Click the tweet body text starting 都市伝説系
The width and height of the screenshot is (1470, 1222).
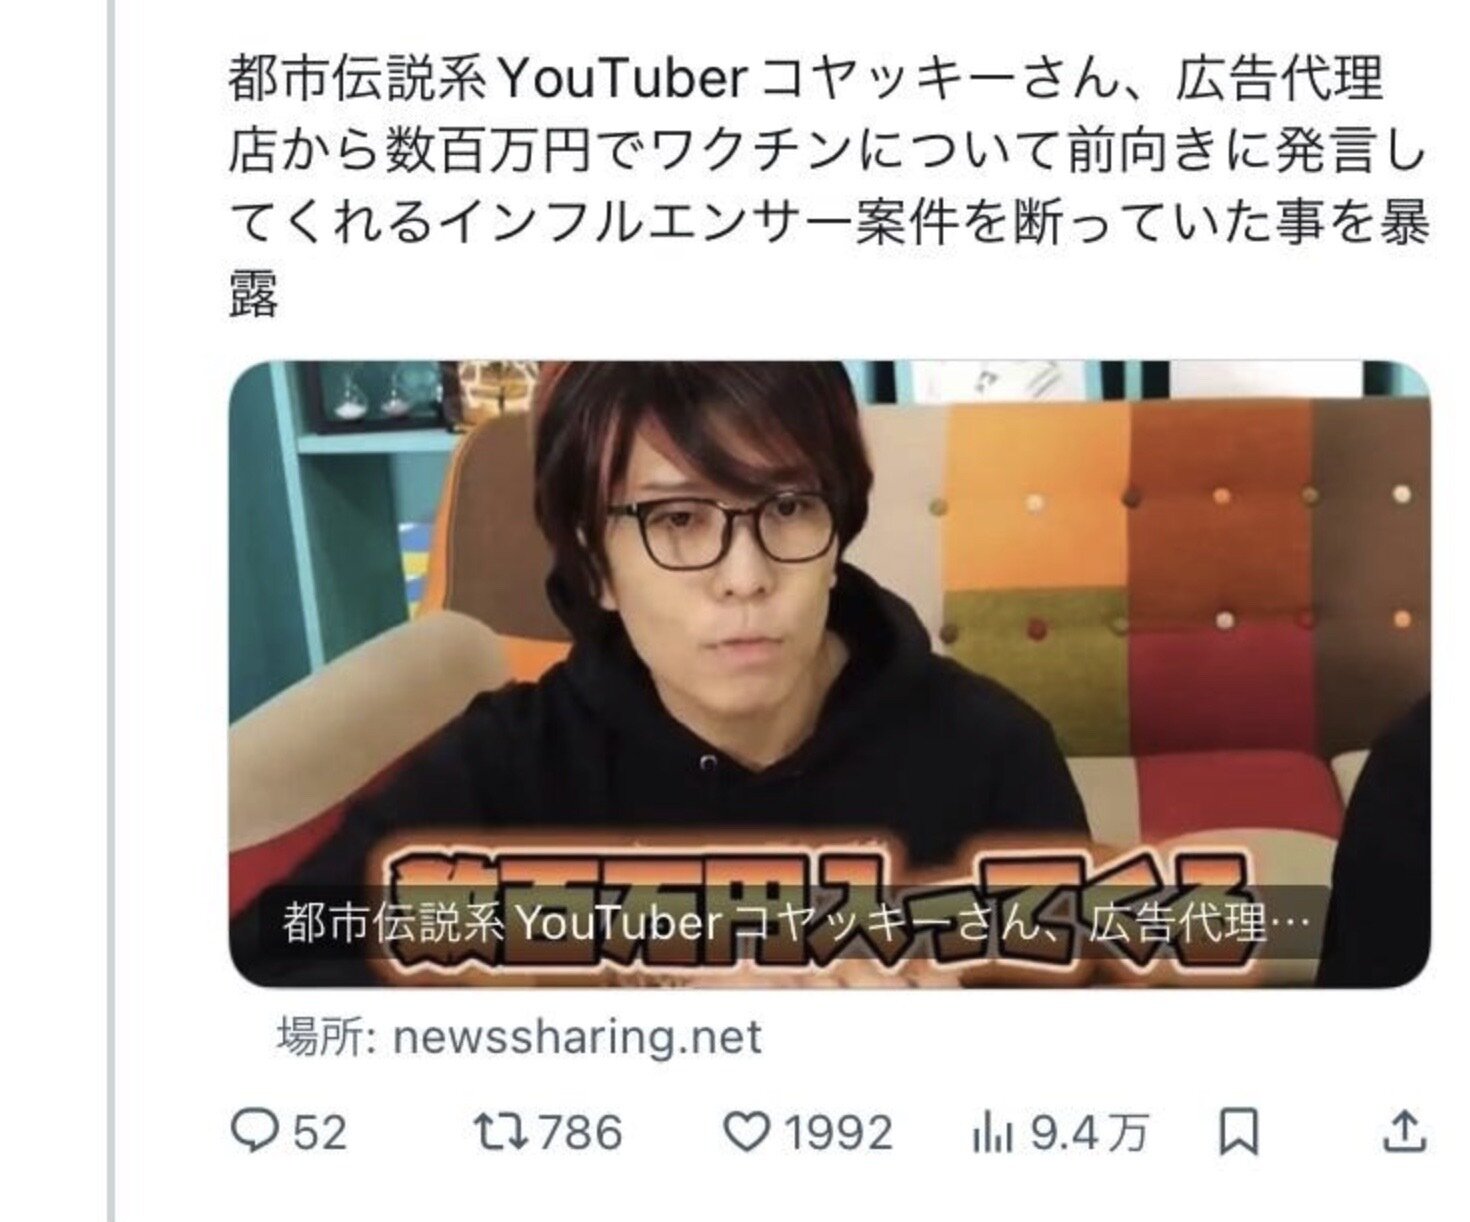(829, 187)
